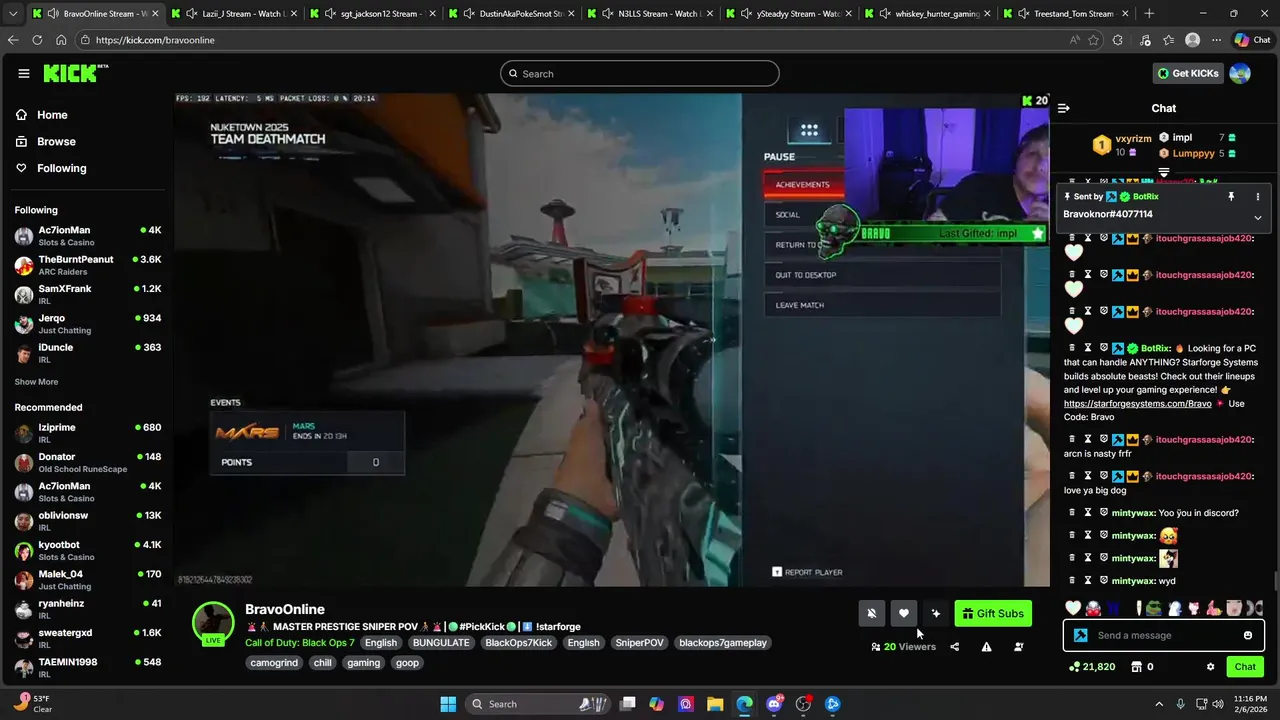Click the chat identity badge in message box
1280x720 pixels.
tap(1081, 636)
